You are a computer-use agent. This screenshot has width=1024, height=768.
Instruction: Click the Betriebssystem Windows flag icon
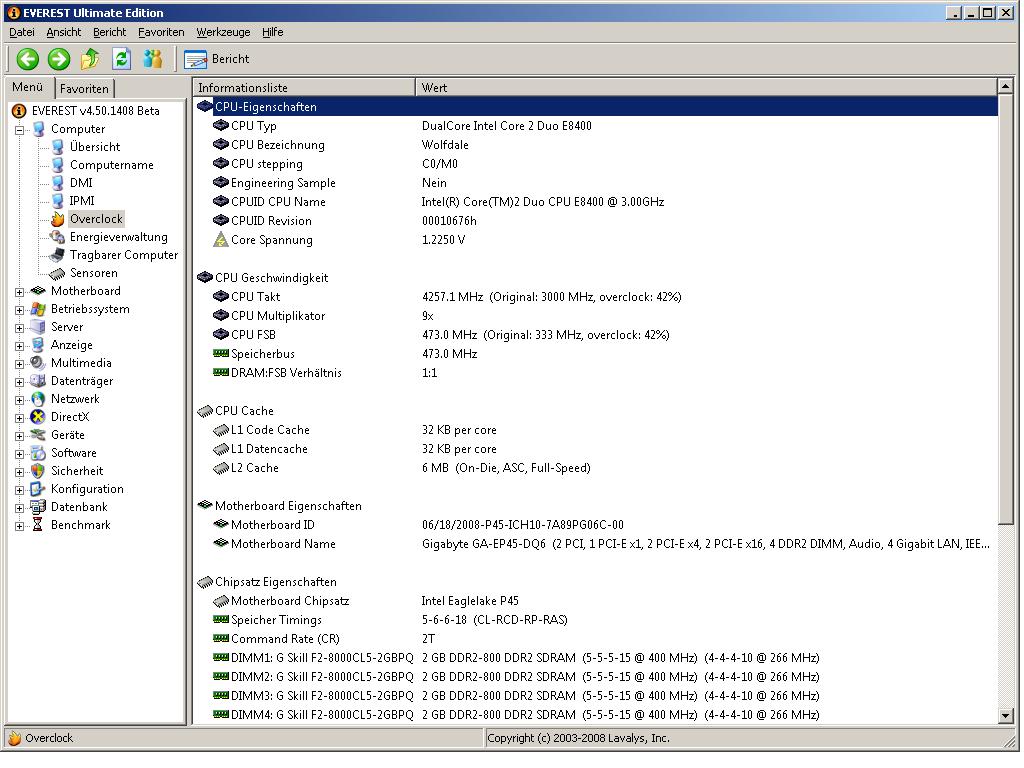pos(39,310)
